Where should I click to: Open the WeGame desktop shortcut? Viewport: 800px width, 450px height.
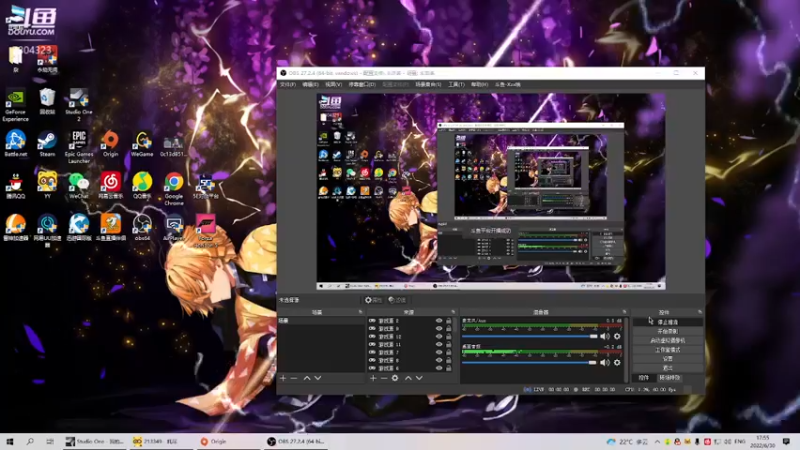142,143
